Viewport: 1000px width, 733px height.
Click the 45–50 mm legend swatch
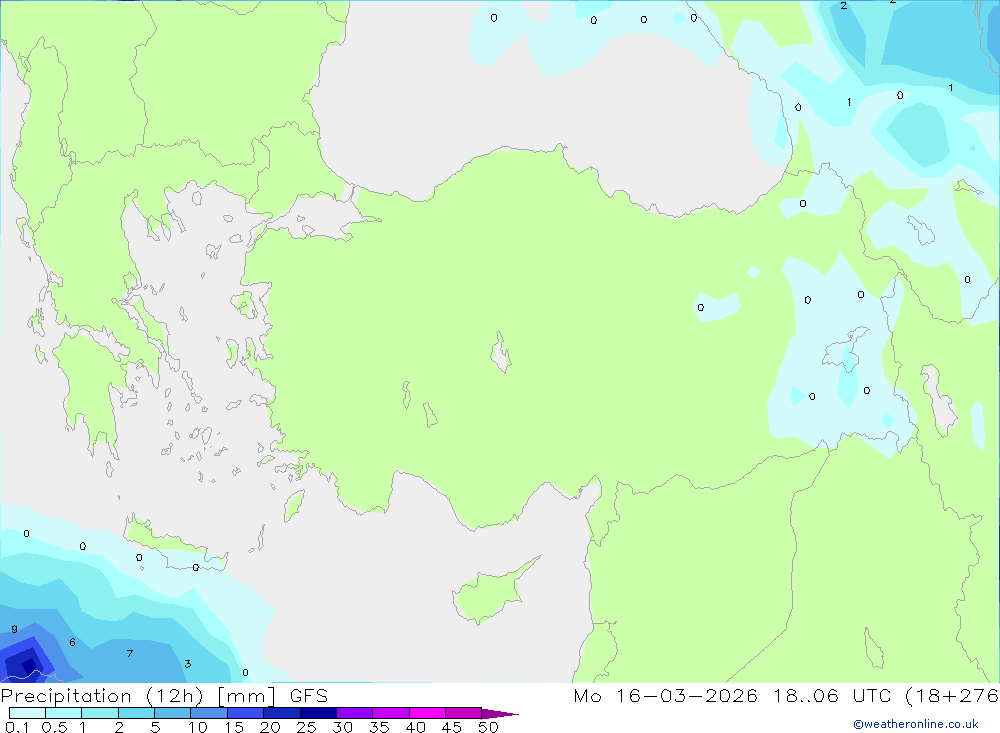(x=464, y=713)
